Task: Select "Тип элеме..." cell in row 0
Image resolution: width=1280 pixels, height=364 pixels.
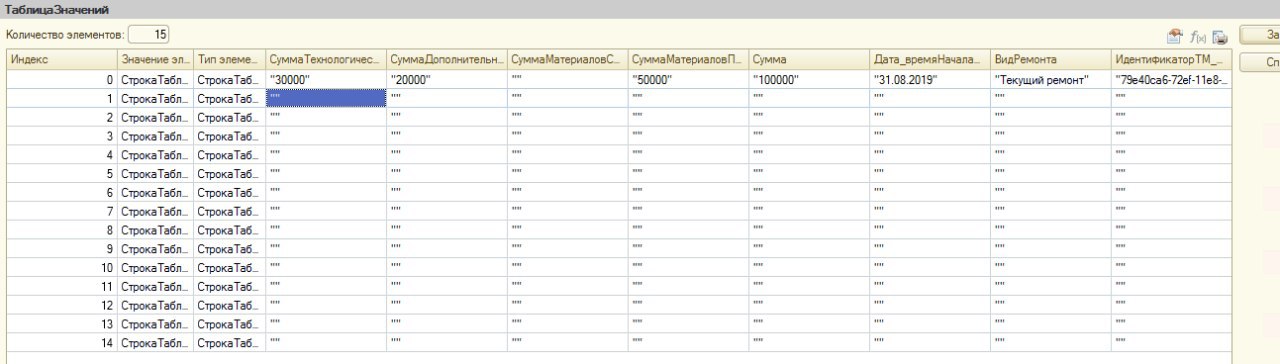Action: tap(230, 79)
